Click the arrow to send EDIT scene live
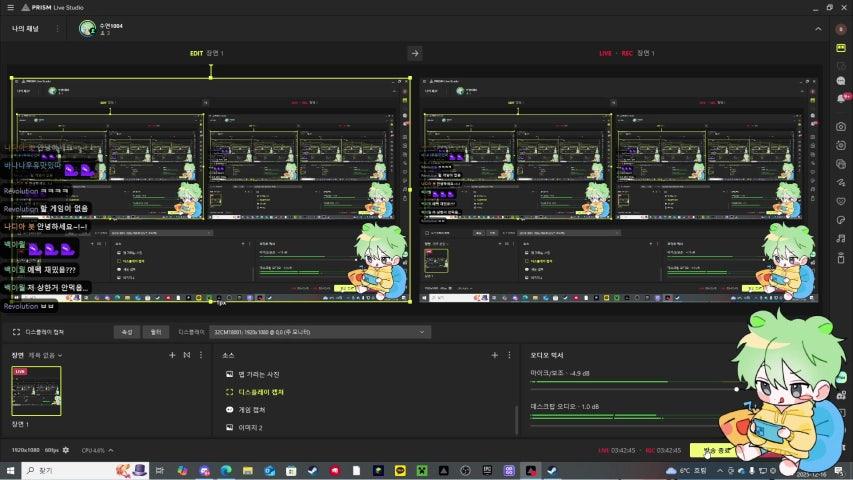This screenshot has height=480, width=853. click(x=415, y=53)
